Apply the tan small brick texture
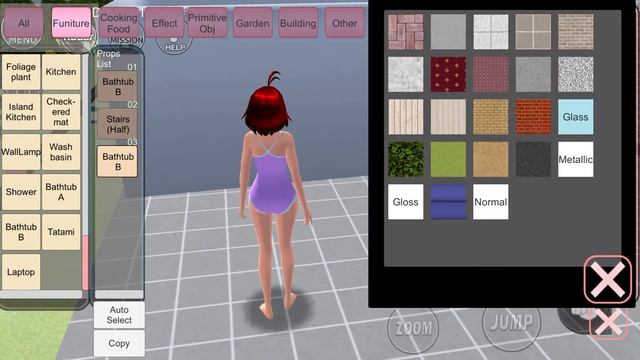 click(576, 32)
